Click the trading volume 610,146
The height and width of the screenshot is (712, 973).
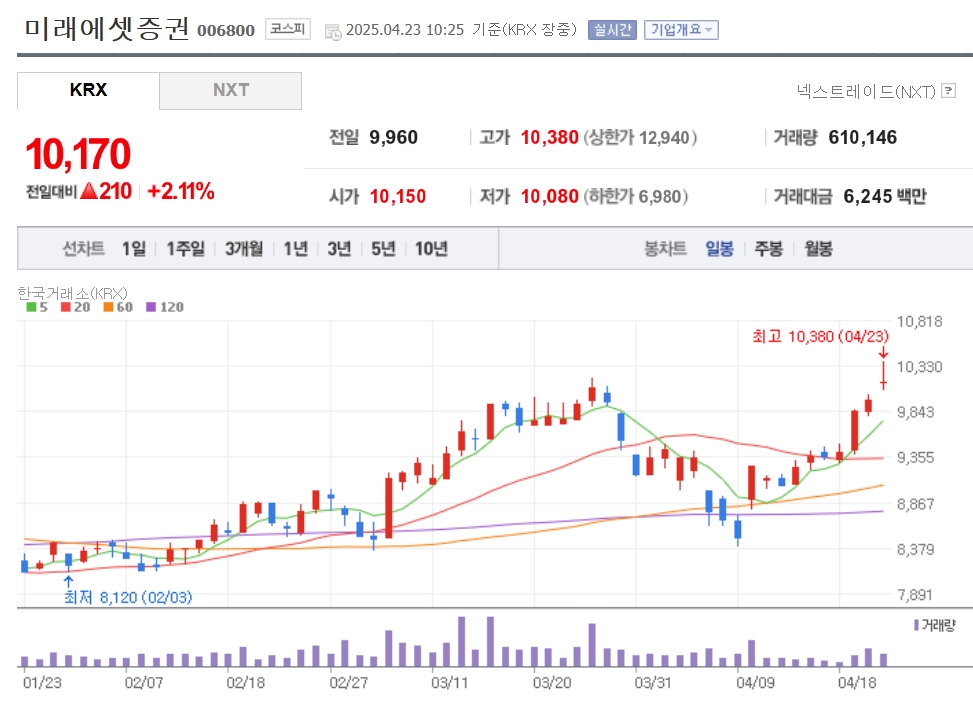tap(863, 137)
